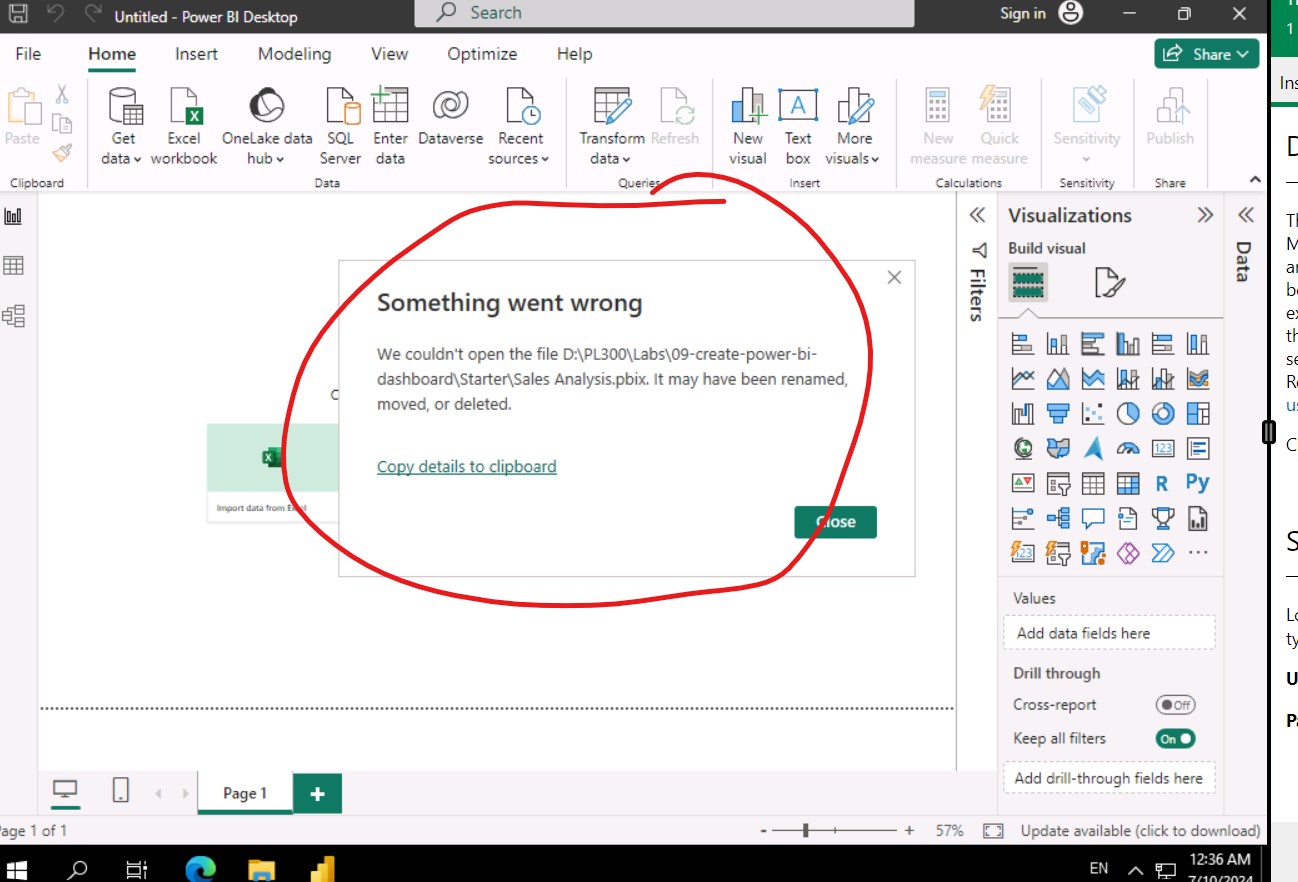Click Close button in the error dialog
This screenshot has height=882, width=1298.
pyautogui.click(x=836, y=522)
